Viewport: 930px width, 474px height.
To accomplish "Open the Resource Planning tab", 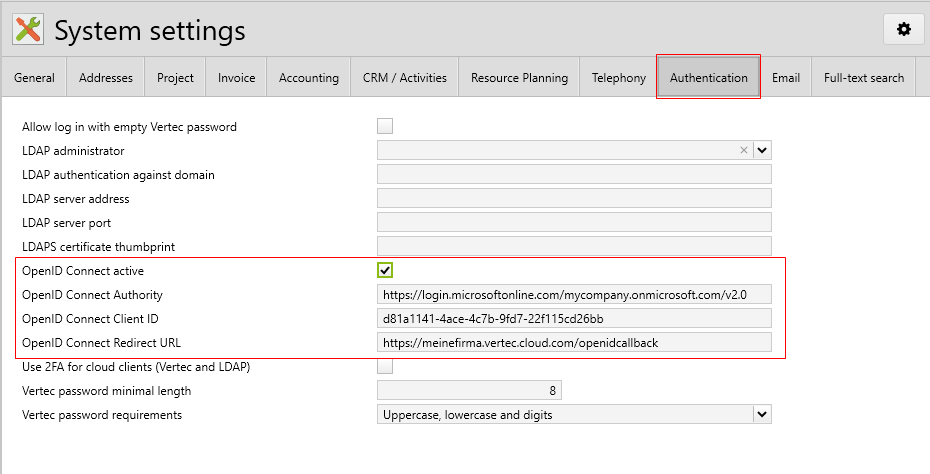I will tap(519, 78).
